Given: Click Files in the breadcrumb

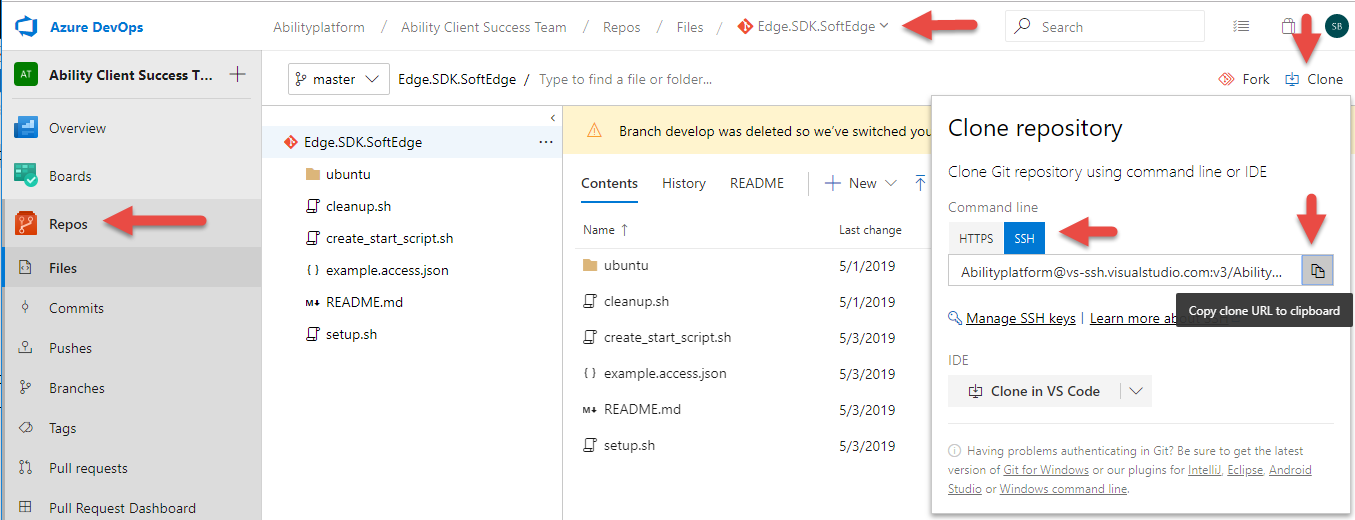Looking at the screenshot, I should point(690,27).
